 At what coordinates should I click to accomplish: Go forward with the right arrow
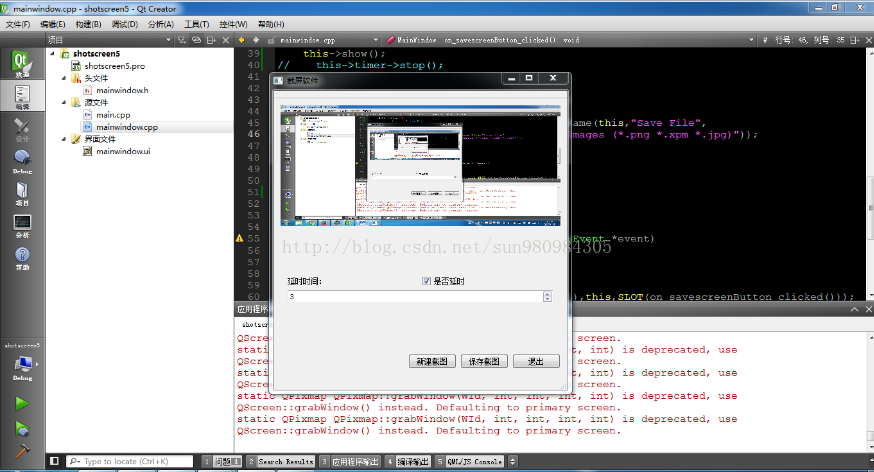(x=256, y=40)
